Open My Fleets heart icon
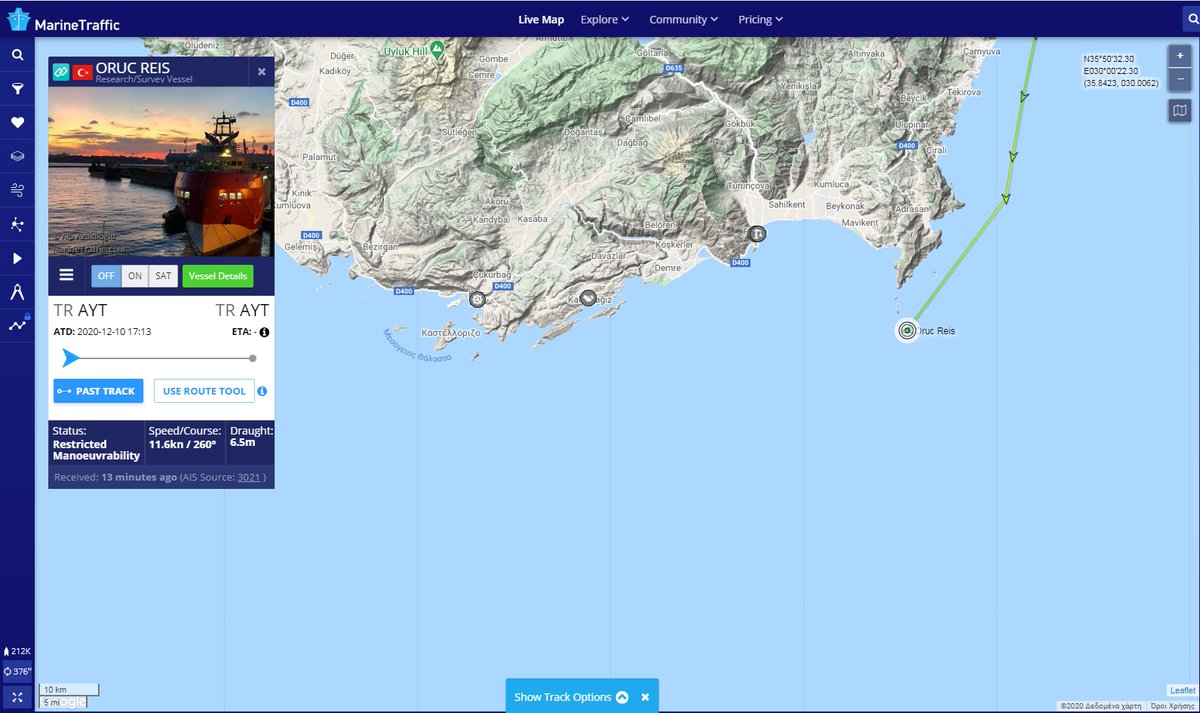 (17, 123)
